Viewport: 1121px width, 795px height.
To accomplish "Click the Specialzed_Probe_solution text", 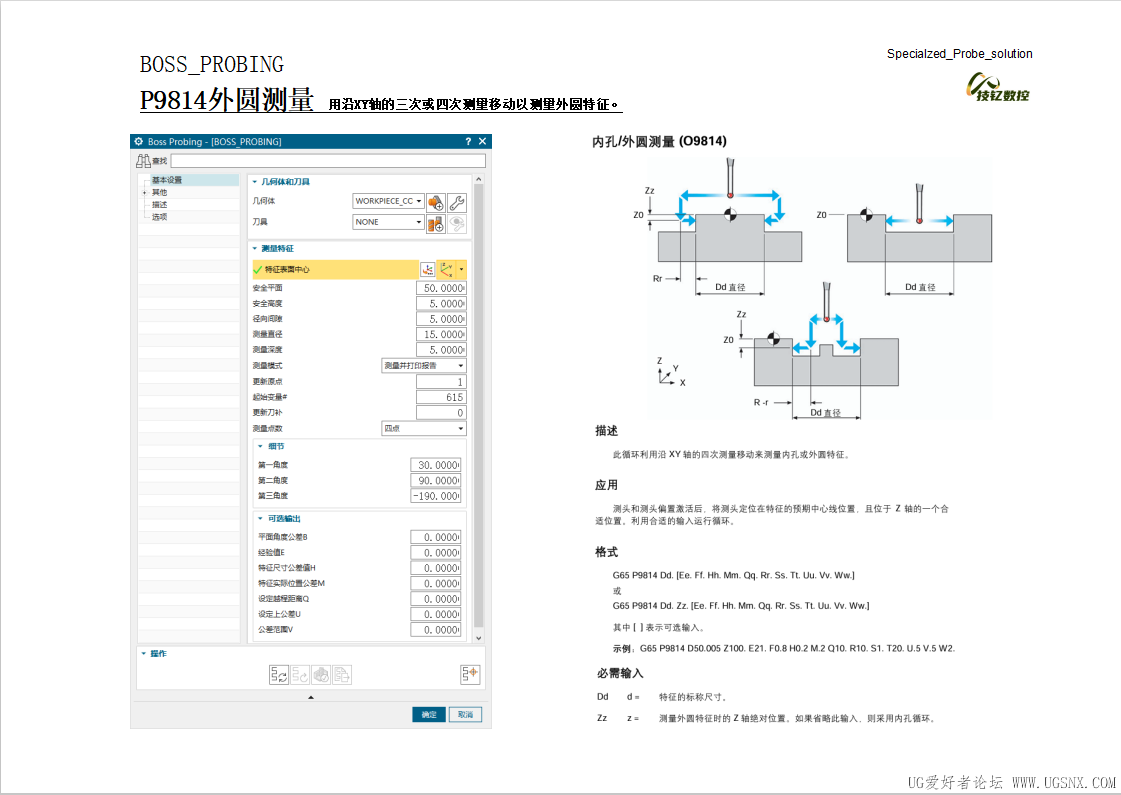I will 959,54.
